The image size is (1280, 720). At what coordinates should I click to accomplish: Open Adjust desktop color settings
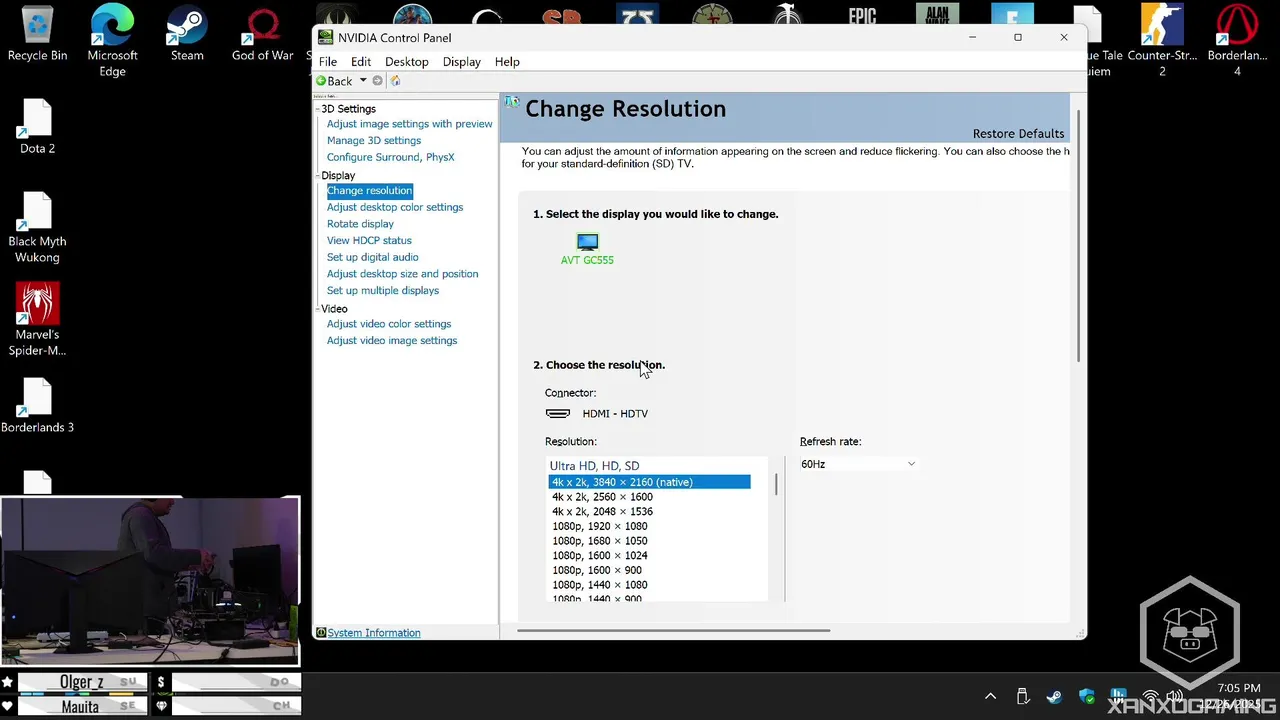[395, 207]
